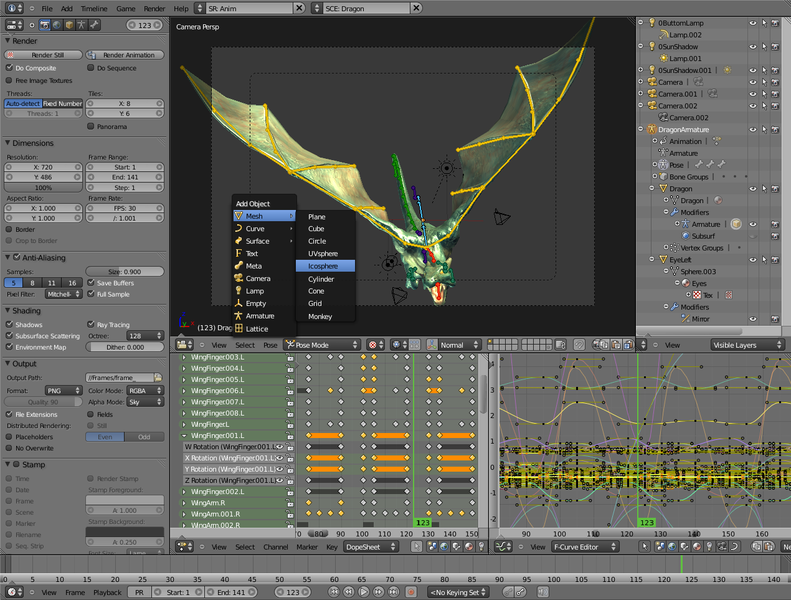Toggle Full Sample checkbox
This screenshot has height=600, width=791.
pyautogui.click(x=91, y=294)
